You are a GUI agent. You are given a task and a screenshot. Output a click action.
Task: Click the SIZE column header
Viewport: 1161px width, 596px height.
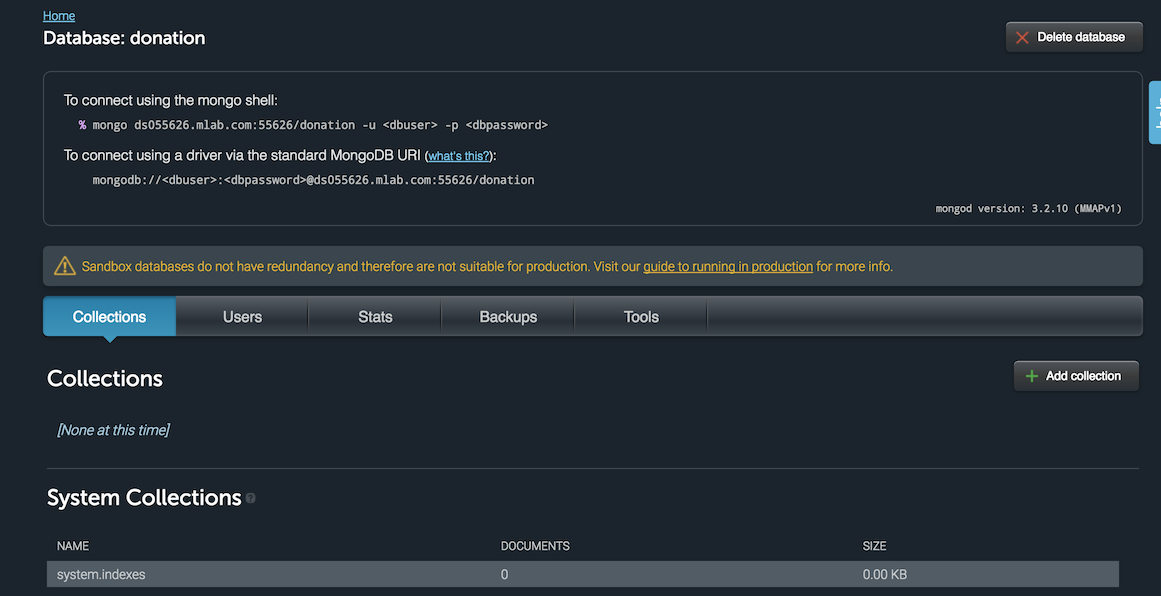click(874, 546)
